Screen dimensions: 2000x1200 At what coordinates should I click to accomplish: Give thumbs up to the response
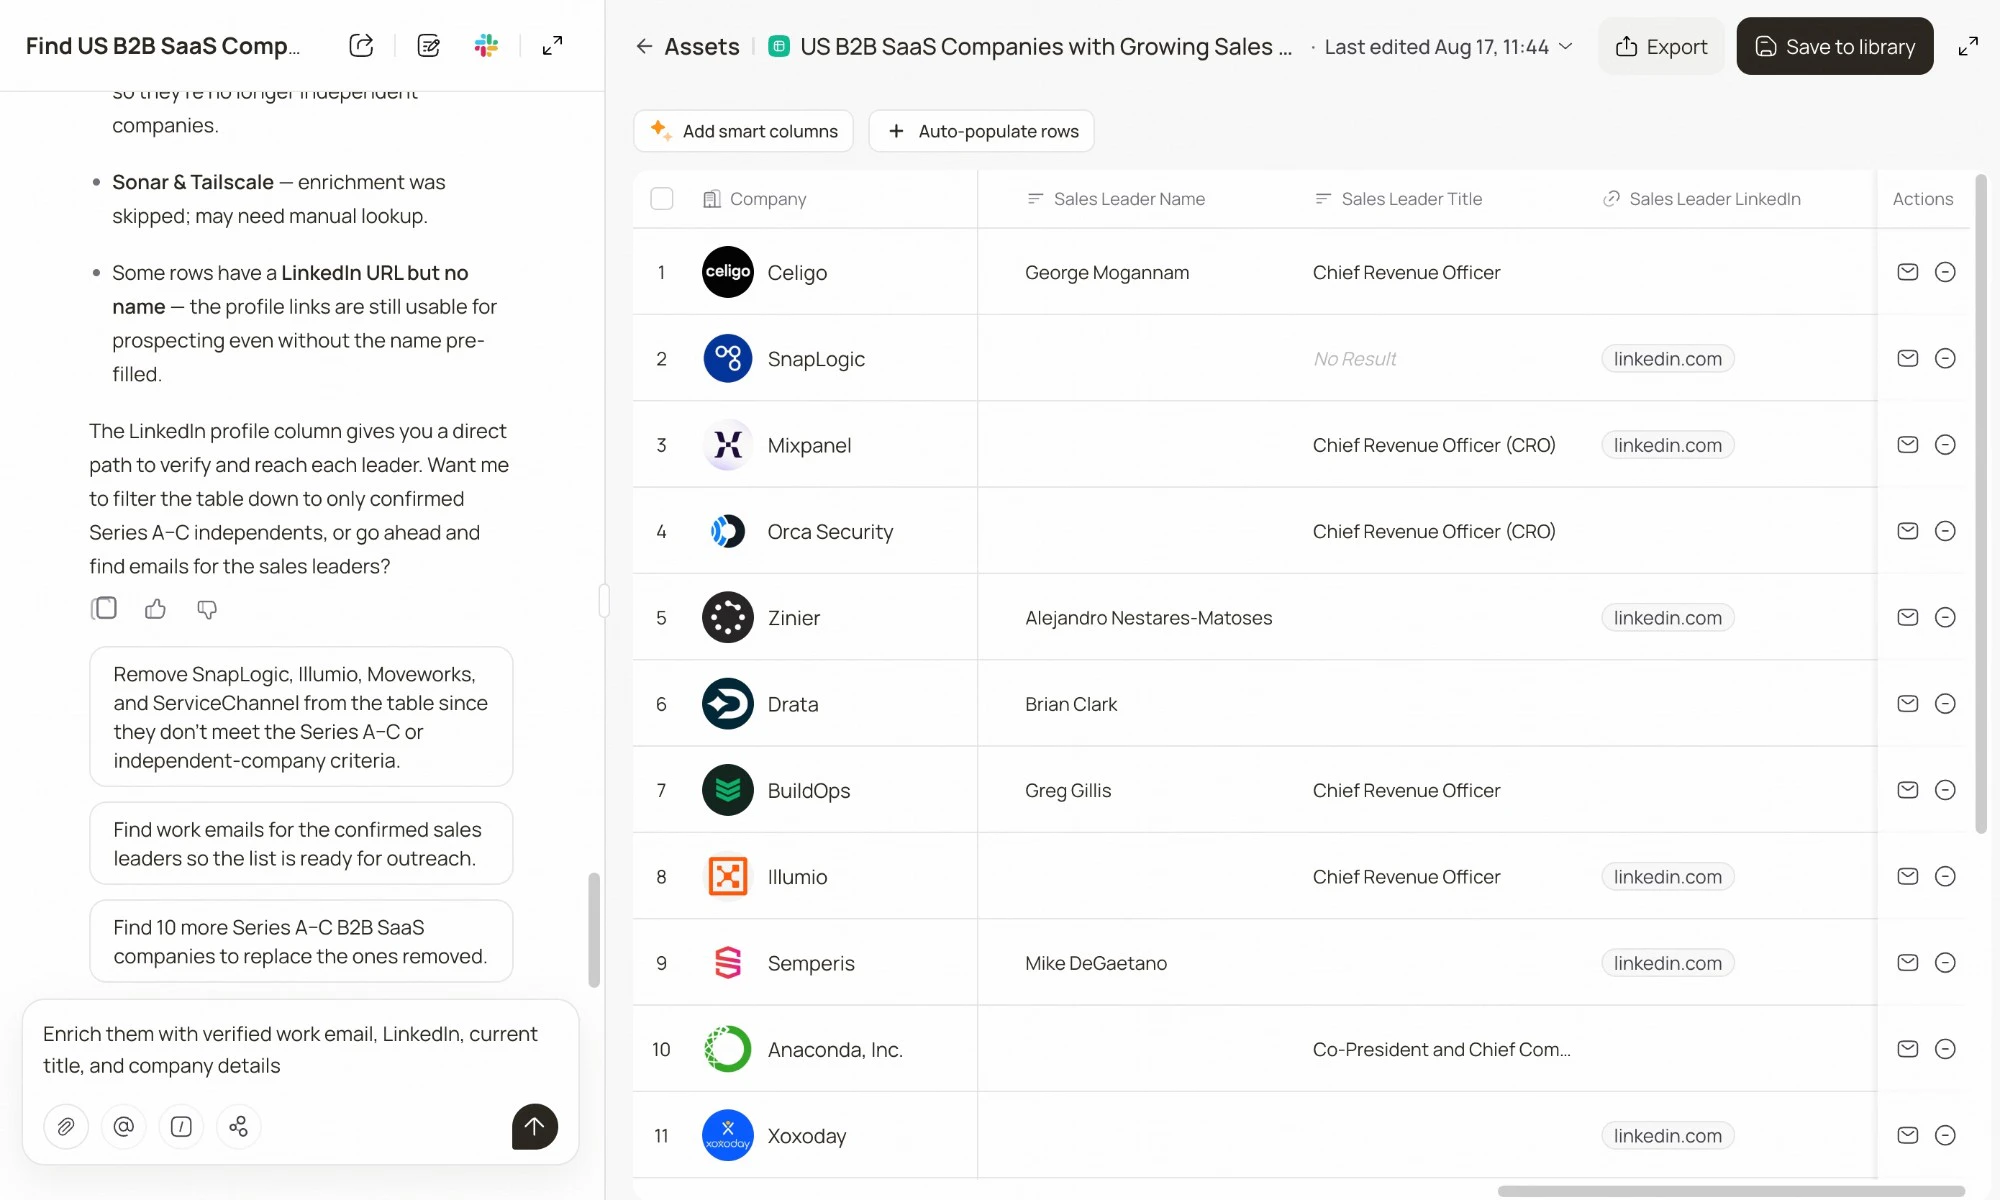point(155,608)
